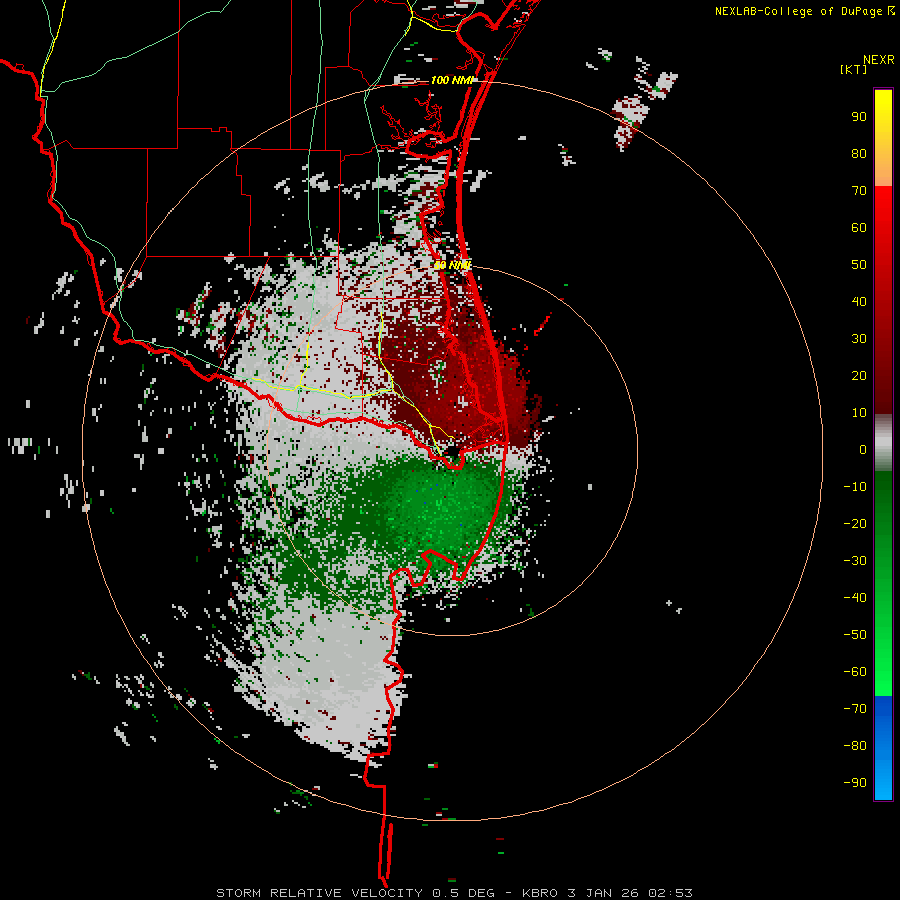Click the blue bottom color bar segment

point(883,748)
